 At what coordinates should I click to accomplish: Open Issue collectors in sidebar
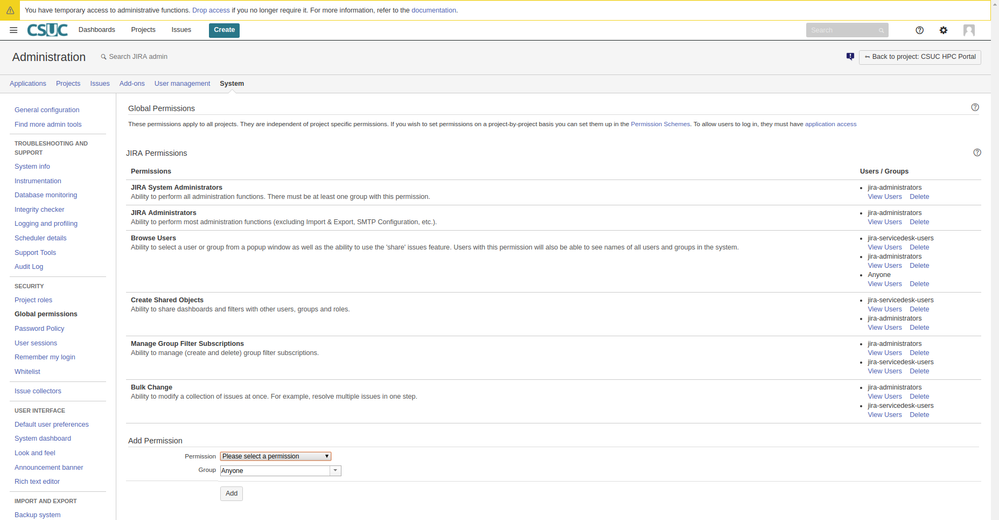38,391
